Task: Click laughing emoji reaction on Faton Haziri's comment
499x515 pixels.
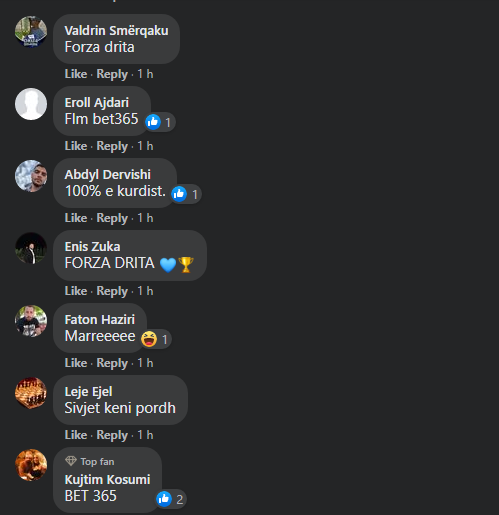Action: (x=149, y=339)
